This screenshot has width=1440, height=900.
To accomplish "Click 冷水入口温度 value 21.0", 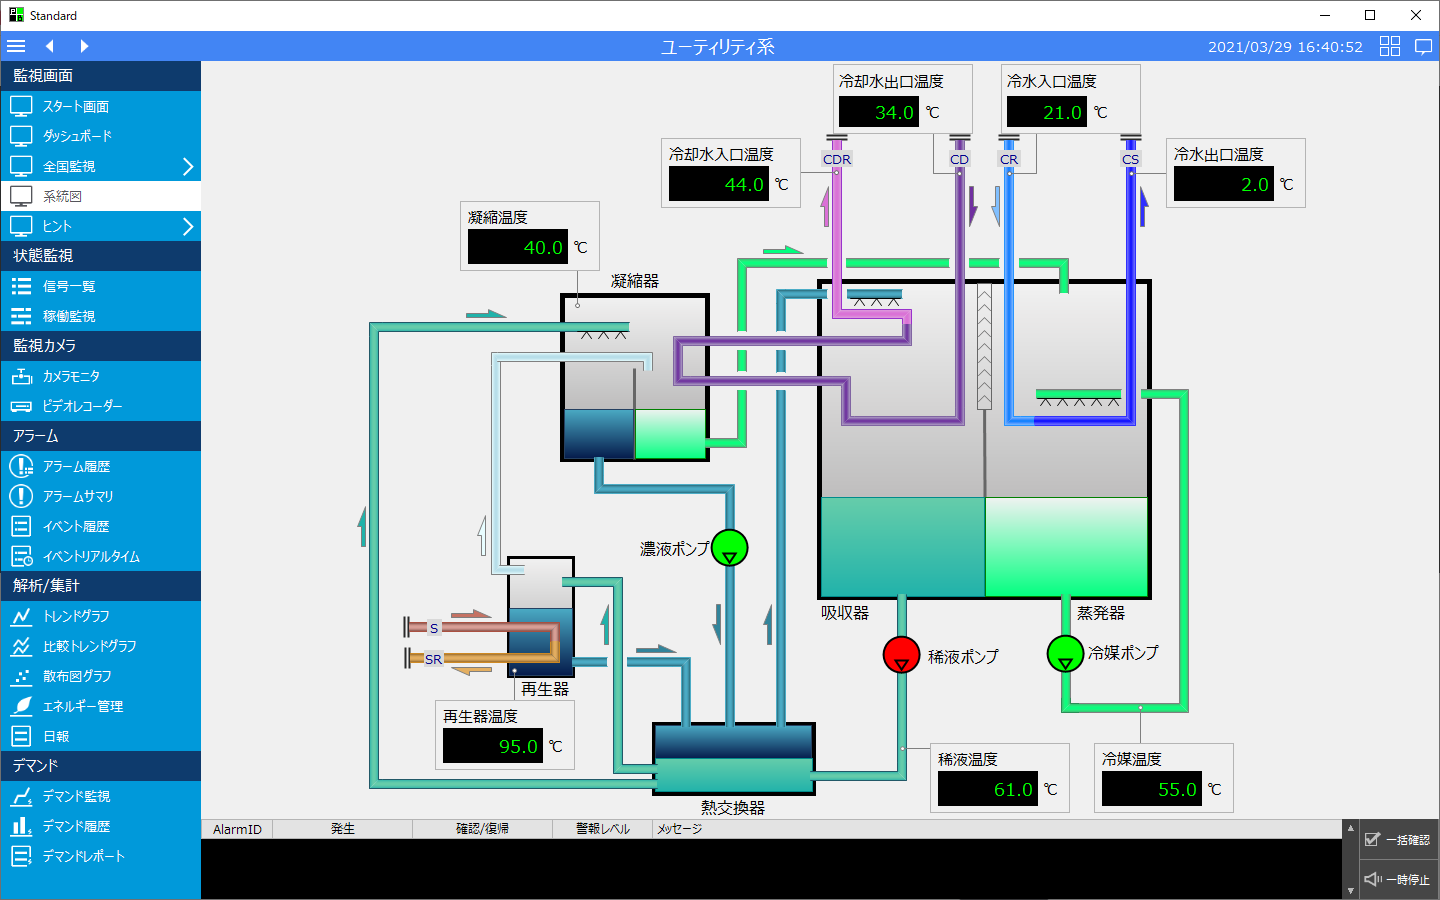I will pos(1046,112).
